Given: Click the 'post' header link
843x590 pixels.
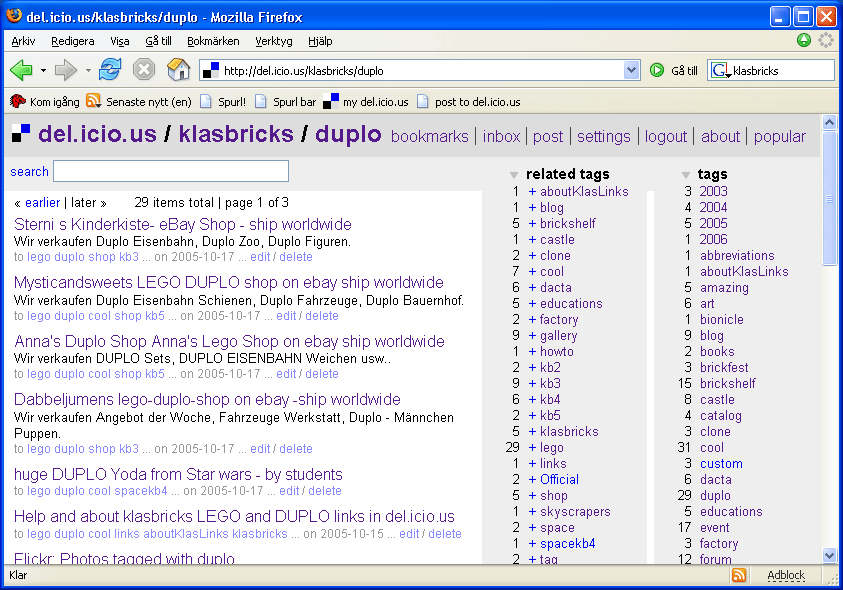Looking at the screenshot, I should pyautogui.click(x=548, y=137).
